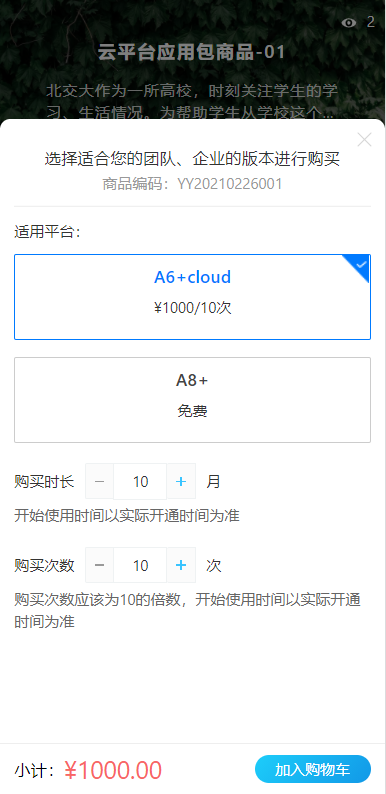Increase purchase count with plus button

[181, 565]
